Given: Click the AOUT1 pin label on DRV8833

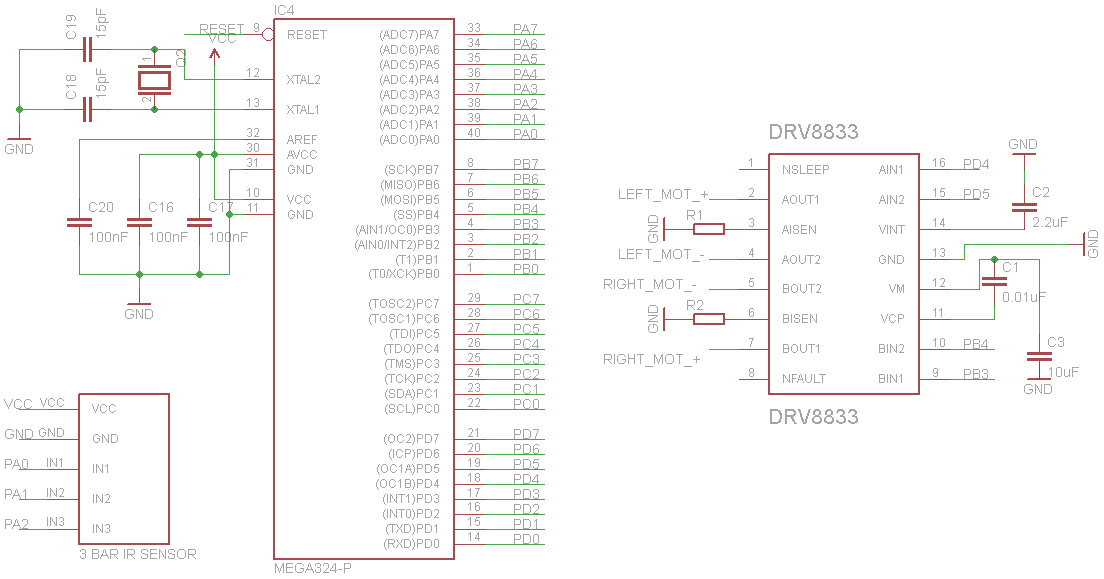Looking at the screenshot, I should point(801,200).
